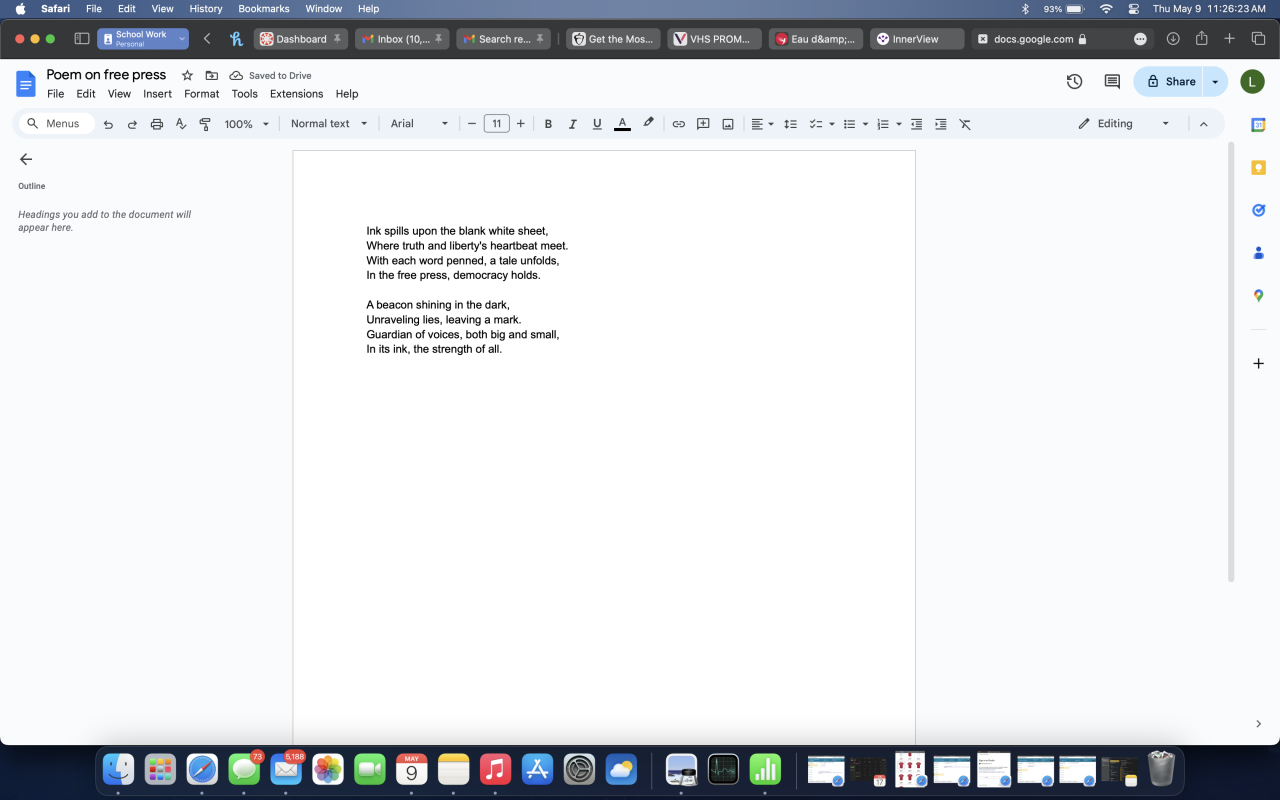This screenshot has width=1280, height=800.
Task: Open Google Tasks in side panel
Action: click(x=1259, y=210)
